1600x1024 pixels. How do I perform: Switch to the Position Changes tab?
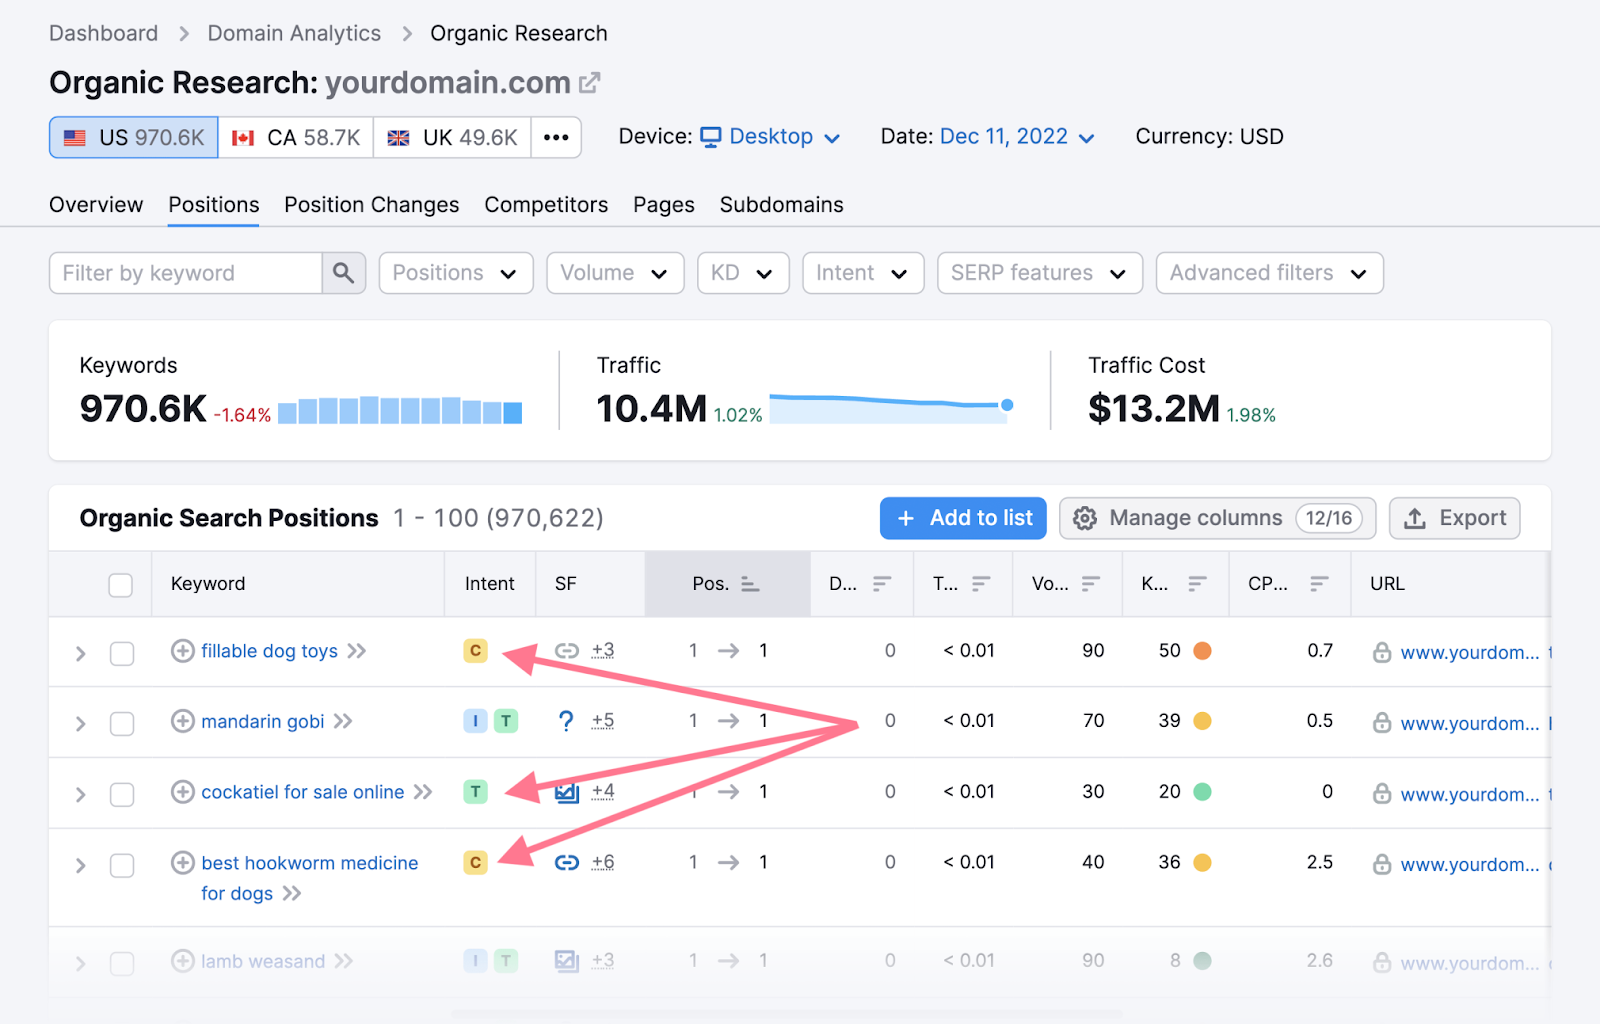(x=371, y=204)
